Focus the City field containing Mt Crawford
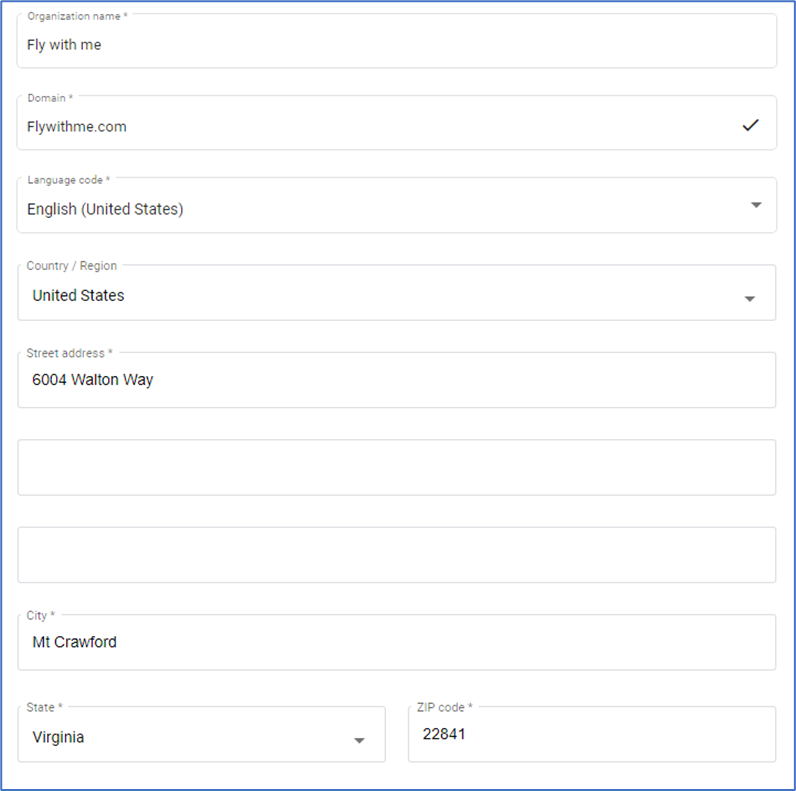 [396, 642]
